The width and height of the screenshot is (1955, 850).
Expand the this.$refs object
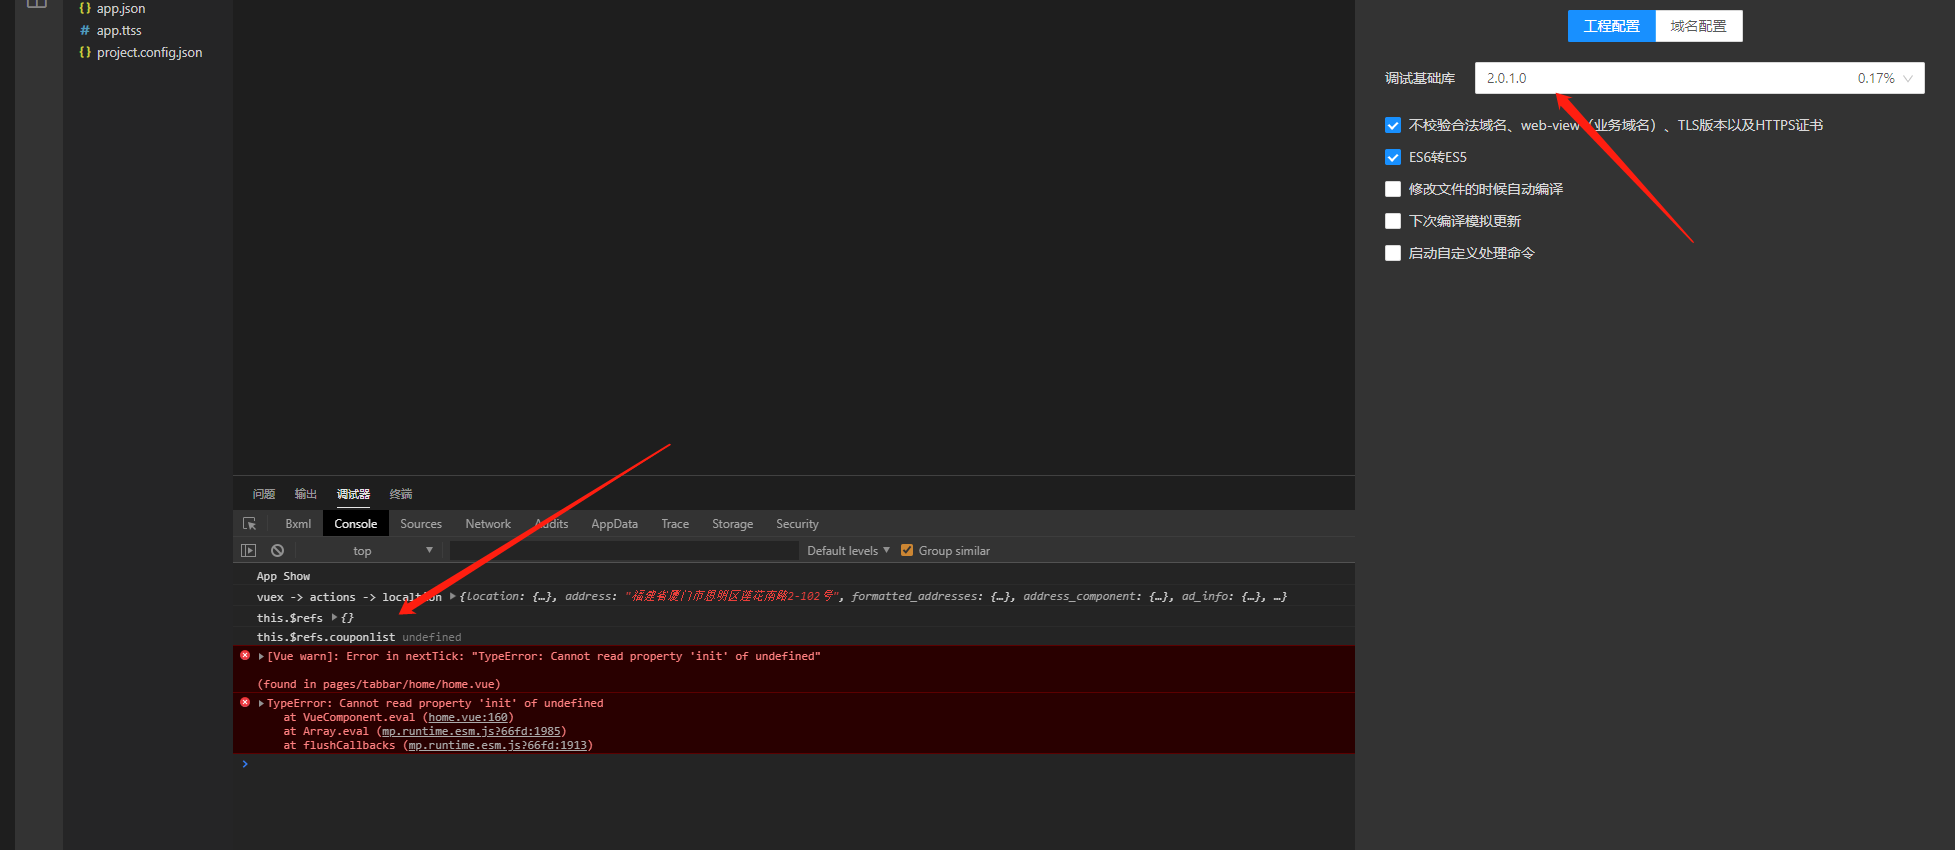pos(334,618)
